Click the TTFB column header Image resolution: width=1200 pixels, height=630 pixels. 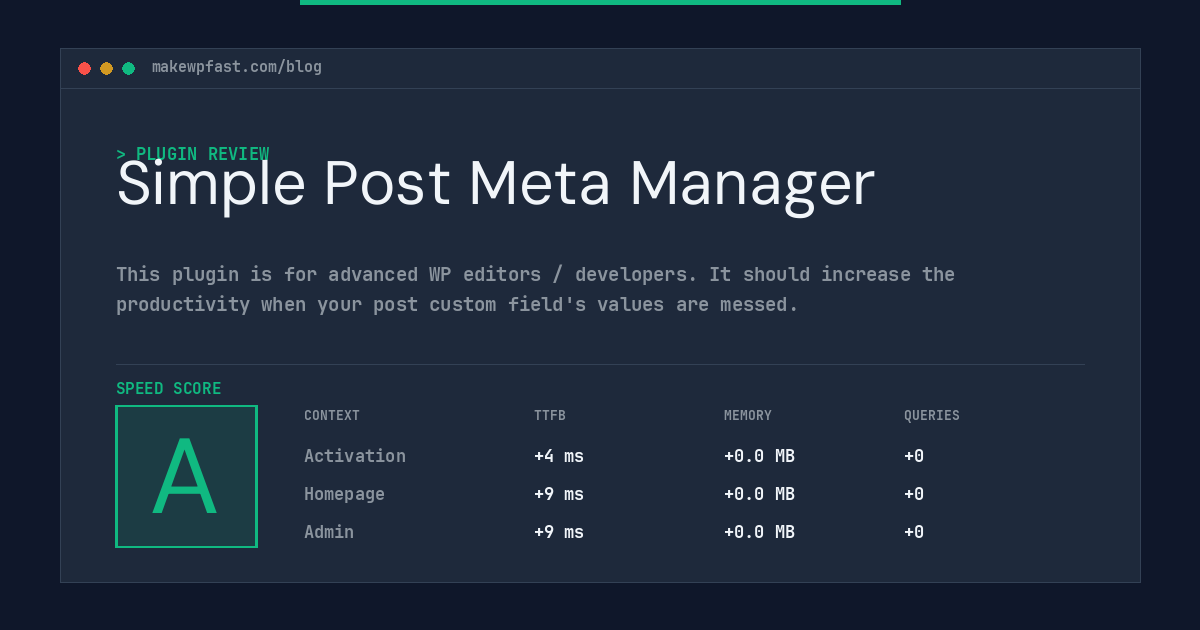pyautogui.click(x=550, y=416)
